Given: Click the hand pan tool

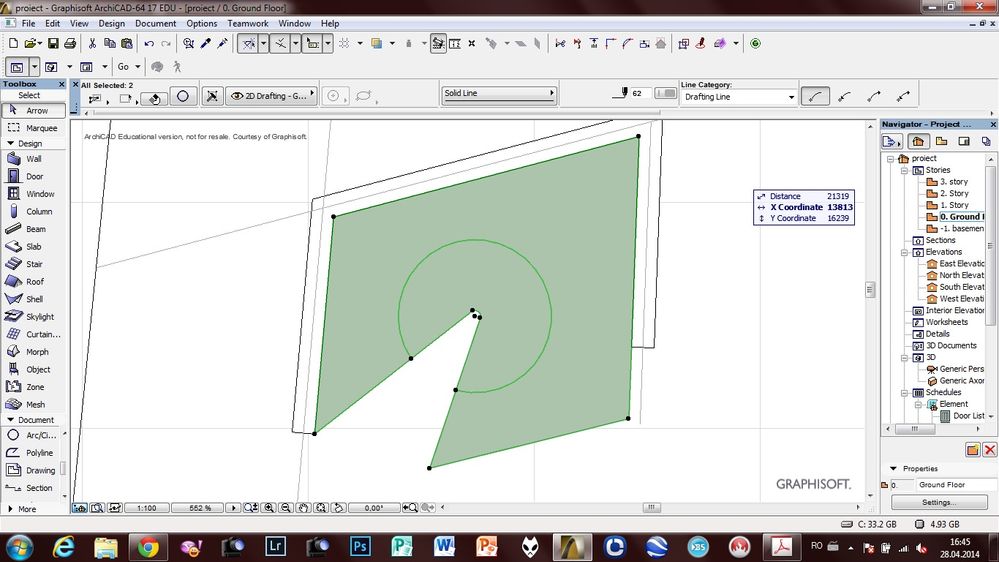Looking at the screenshot, I should [304, 508].
